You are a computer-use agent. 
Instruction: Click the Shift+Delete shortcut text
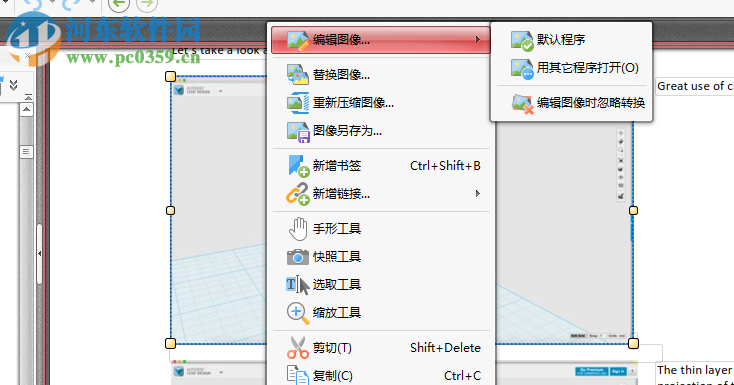[445, 348]
